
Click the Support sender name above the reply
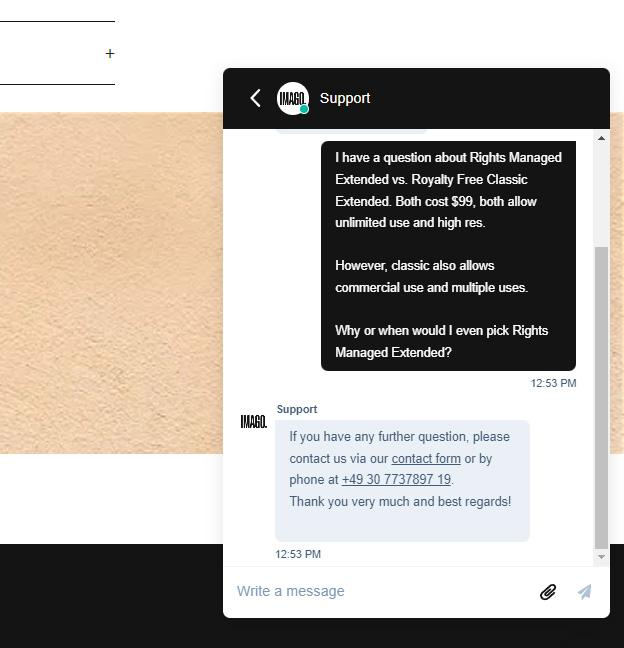tap(297, 409)
